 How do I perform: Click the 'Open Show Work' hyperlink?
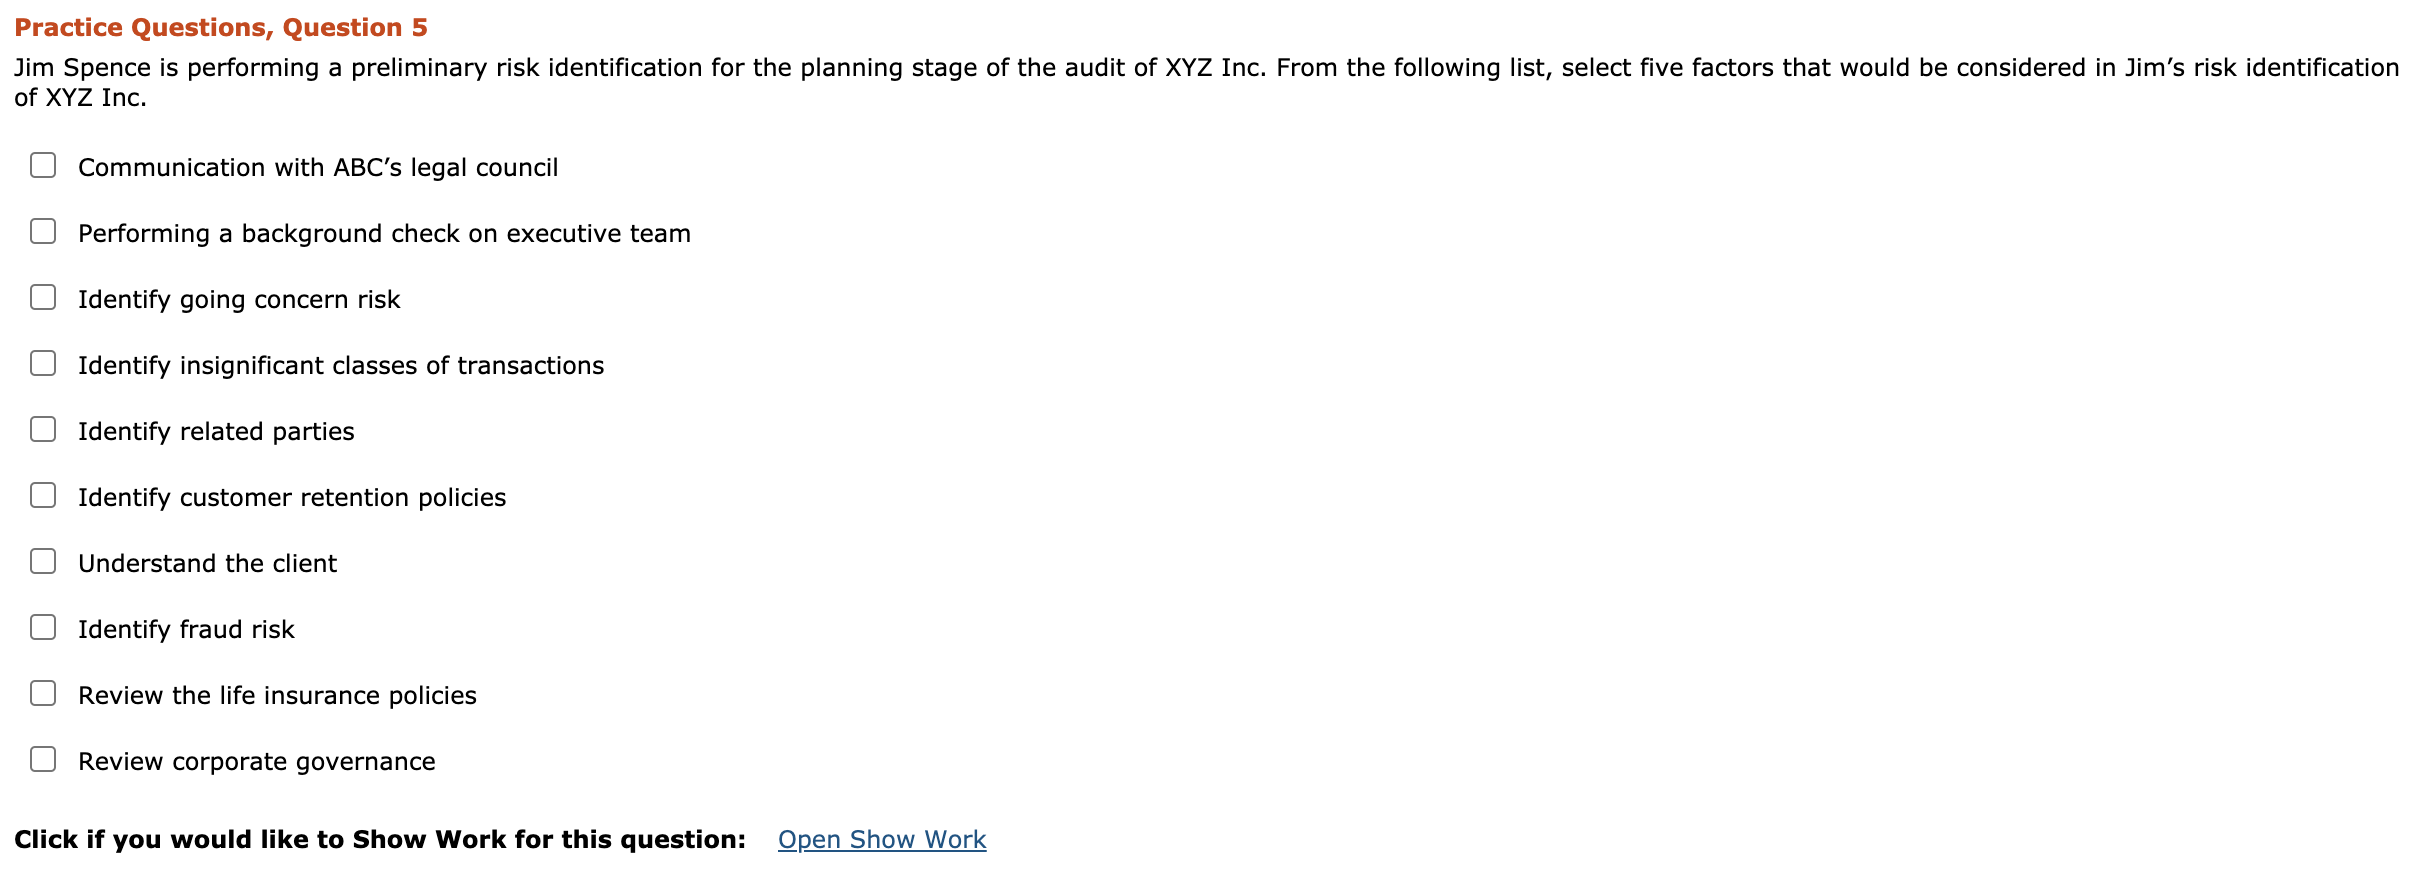pos(880,839)
